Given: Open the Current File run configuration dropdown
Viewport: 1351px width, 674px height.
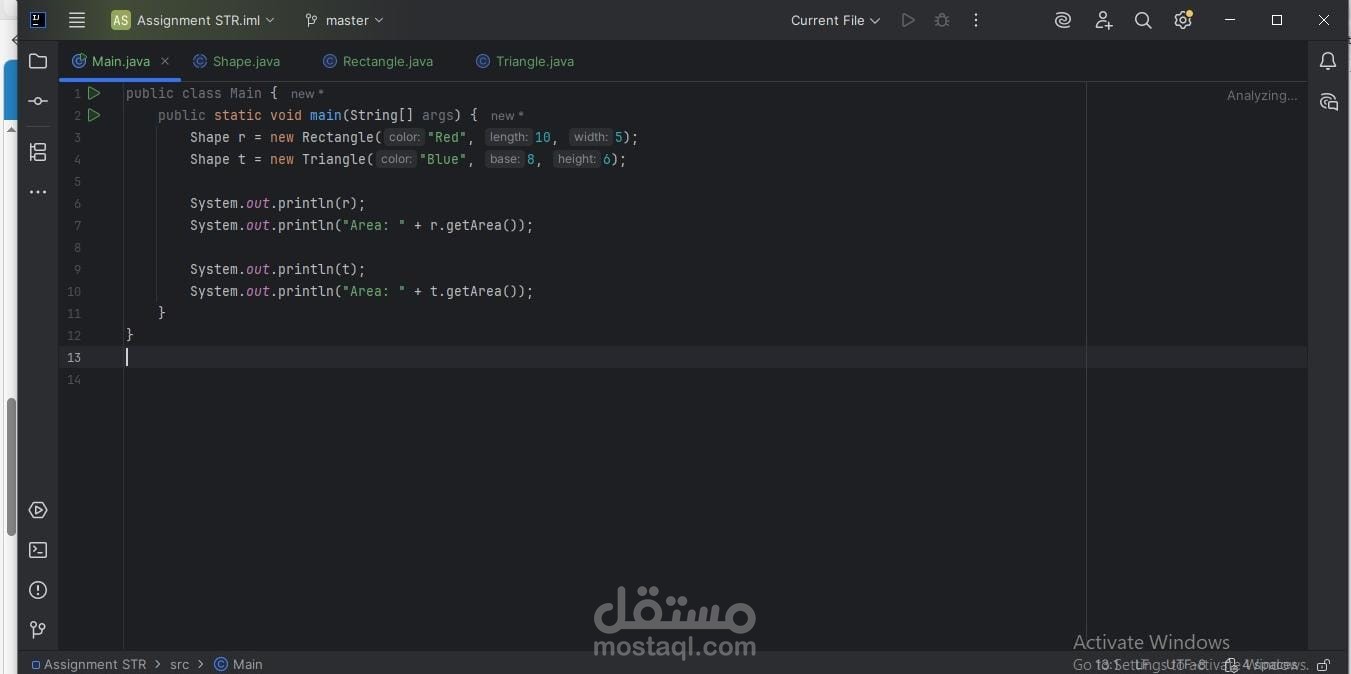Looking at the screenshot, I should [835, 20].
